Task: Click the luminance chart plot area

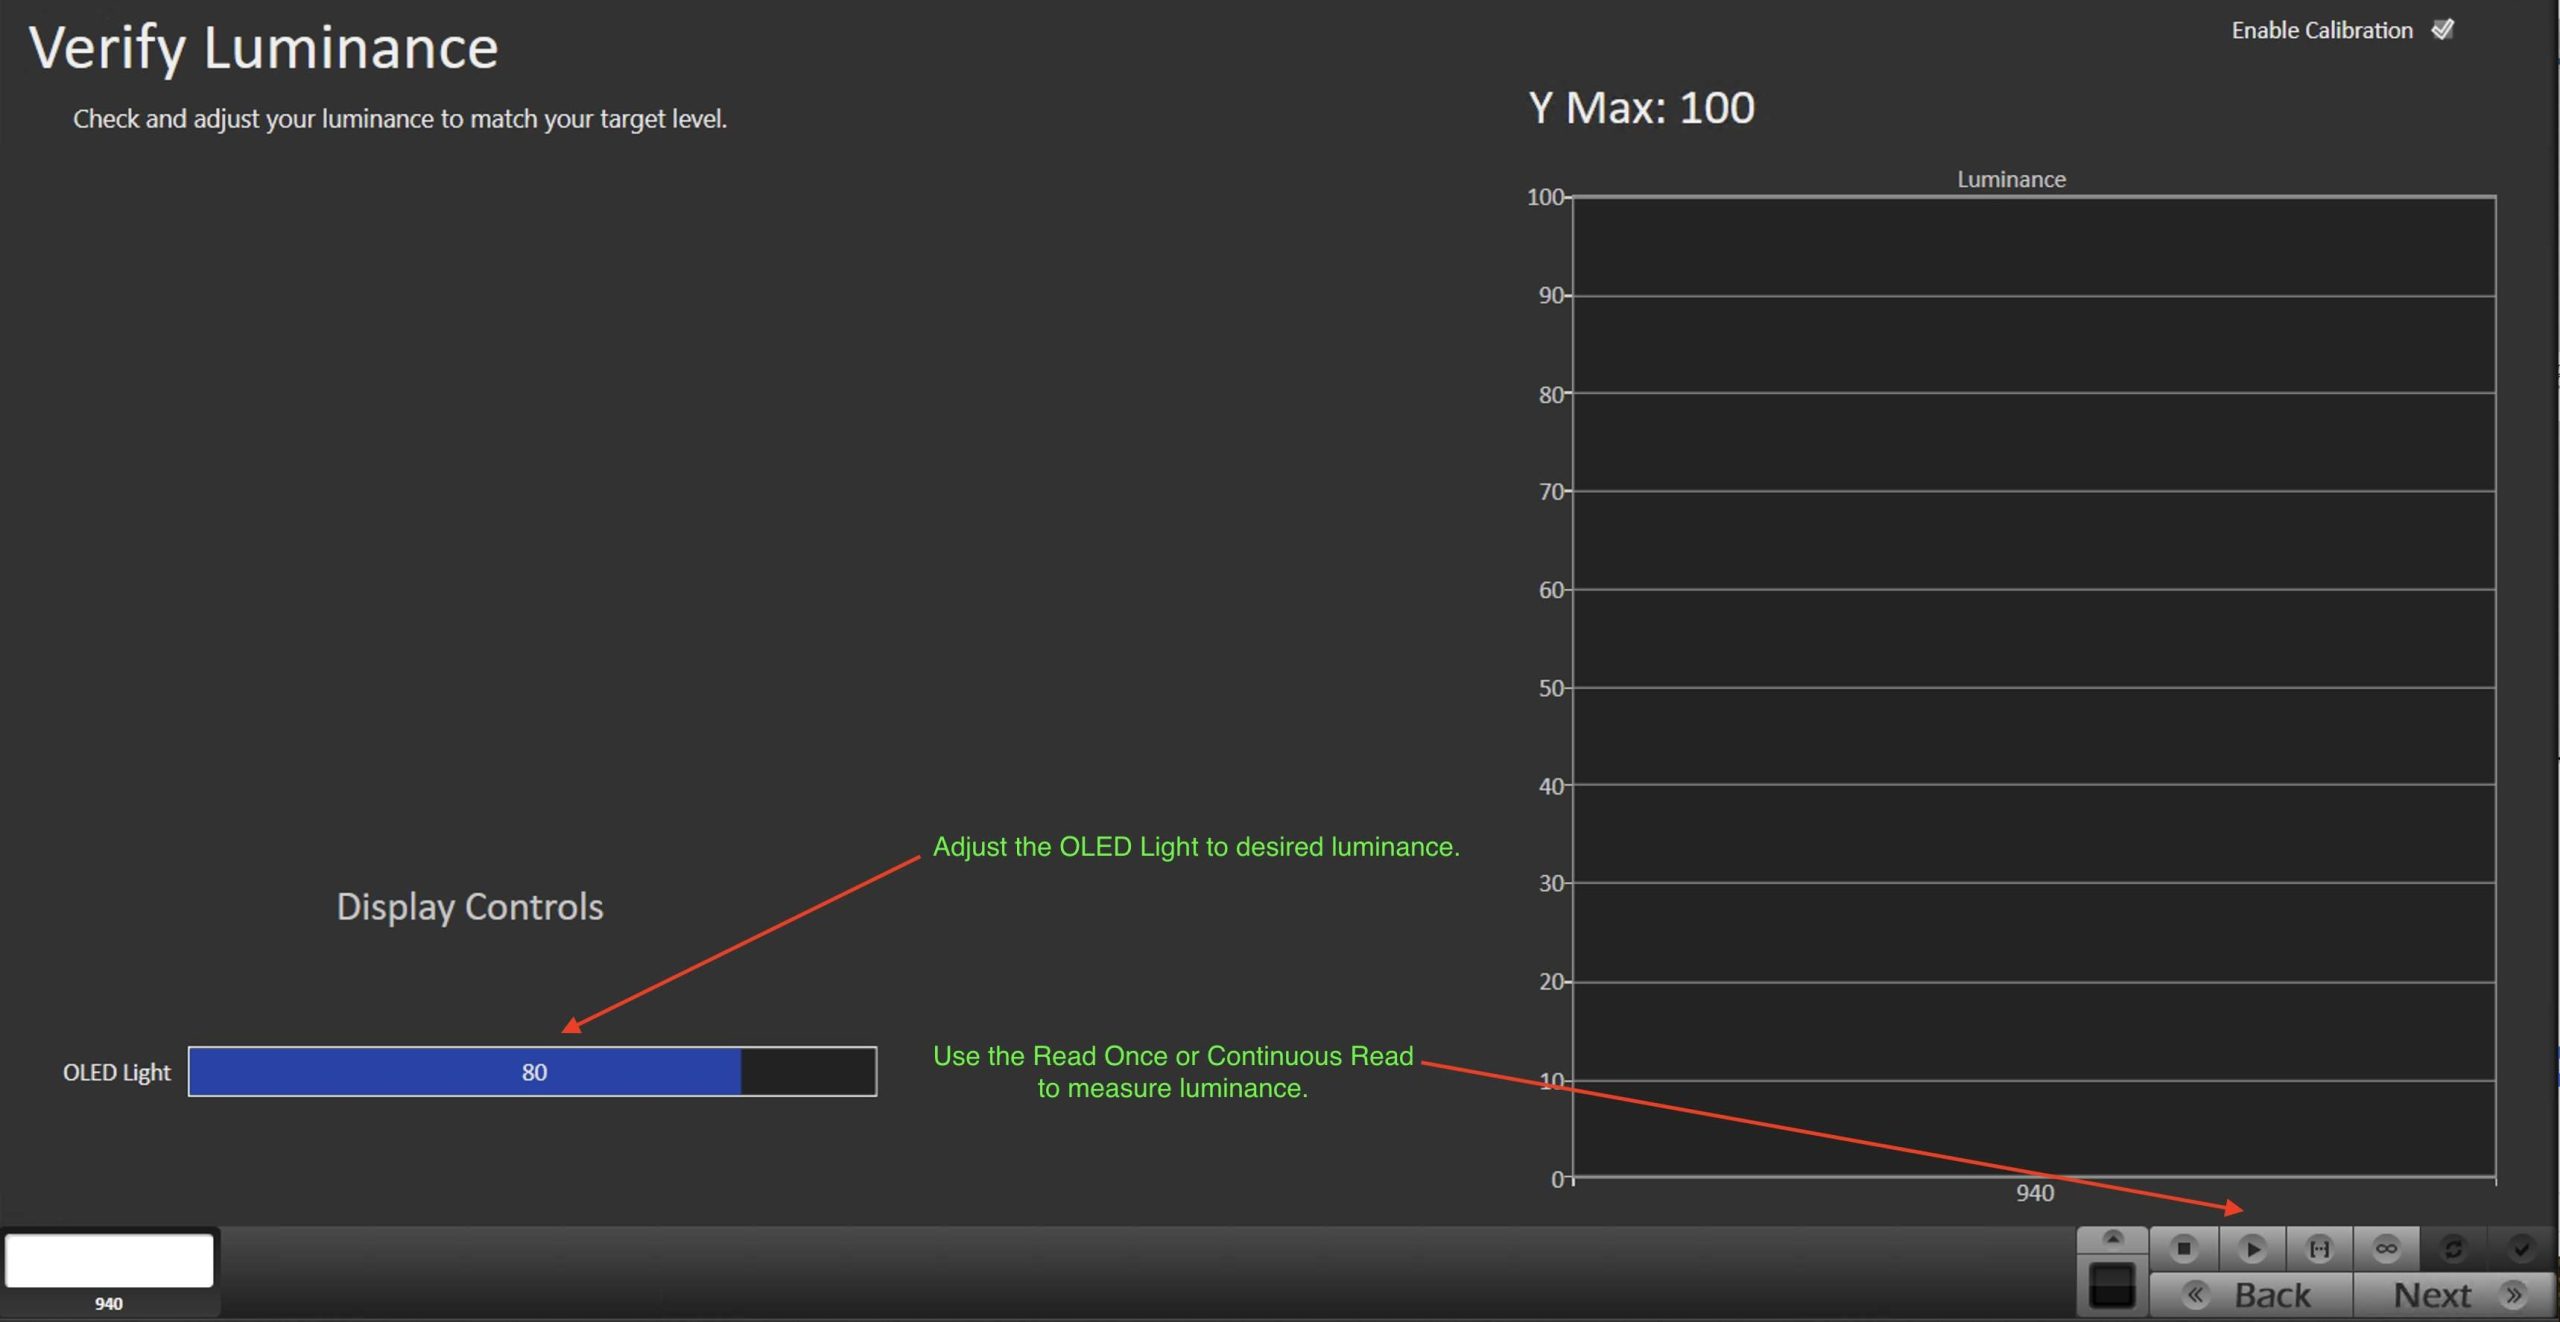Action: click(x=2034, y=687)
